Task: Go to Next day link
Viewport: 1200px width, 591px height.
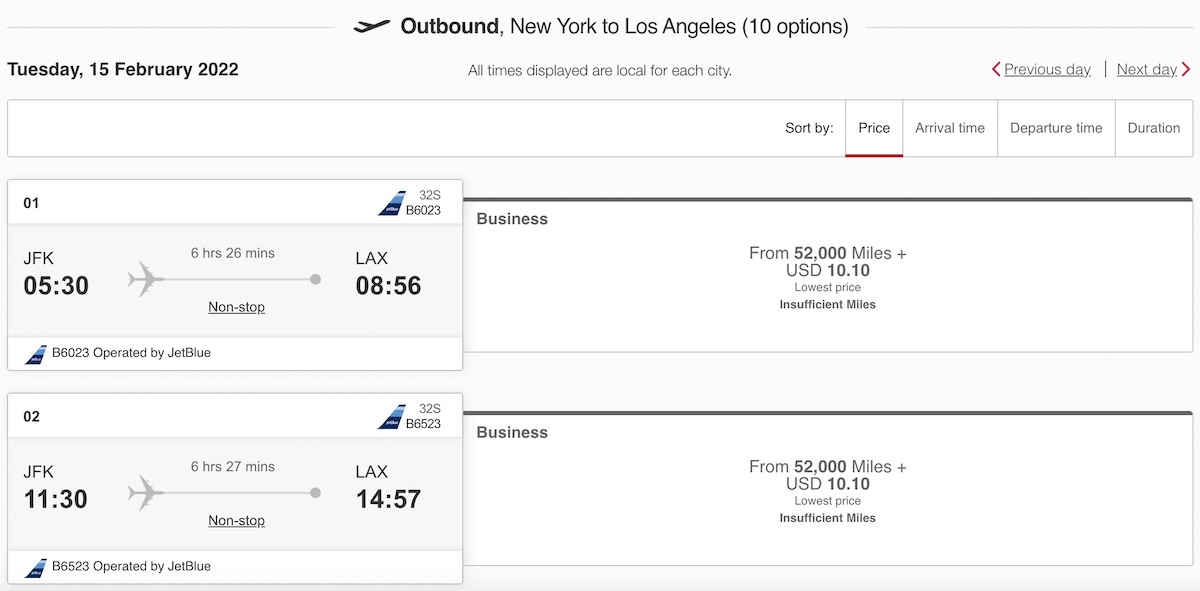Action: (1147, 69)
